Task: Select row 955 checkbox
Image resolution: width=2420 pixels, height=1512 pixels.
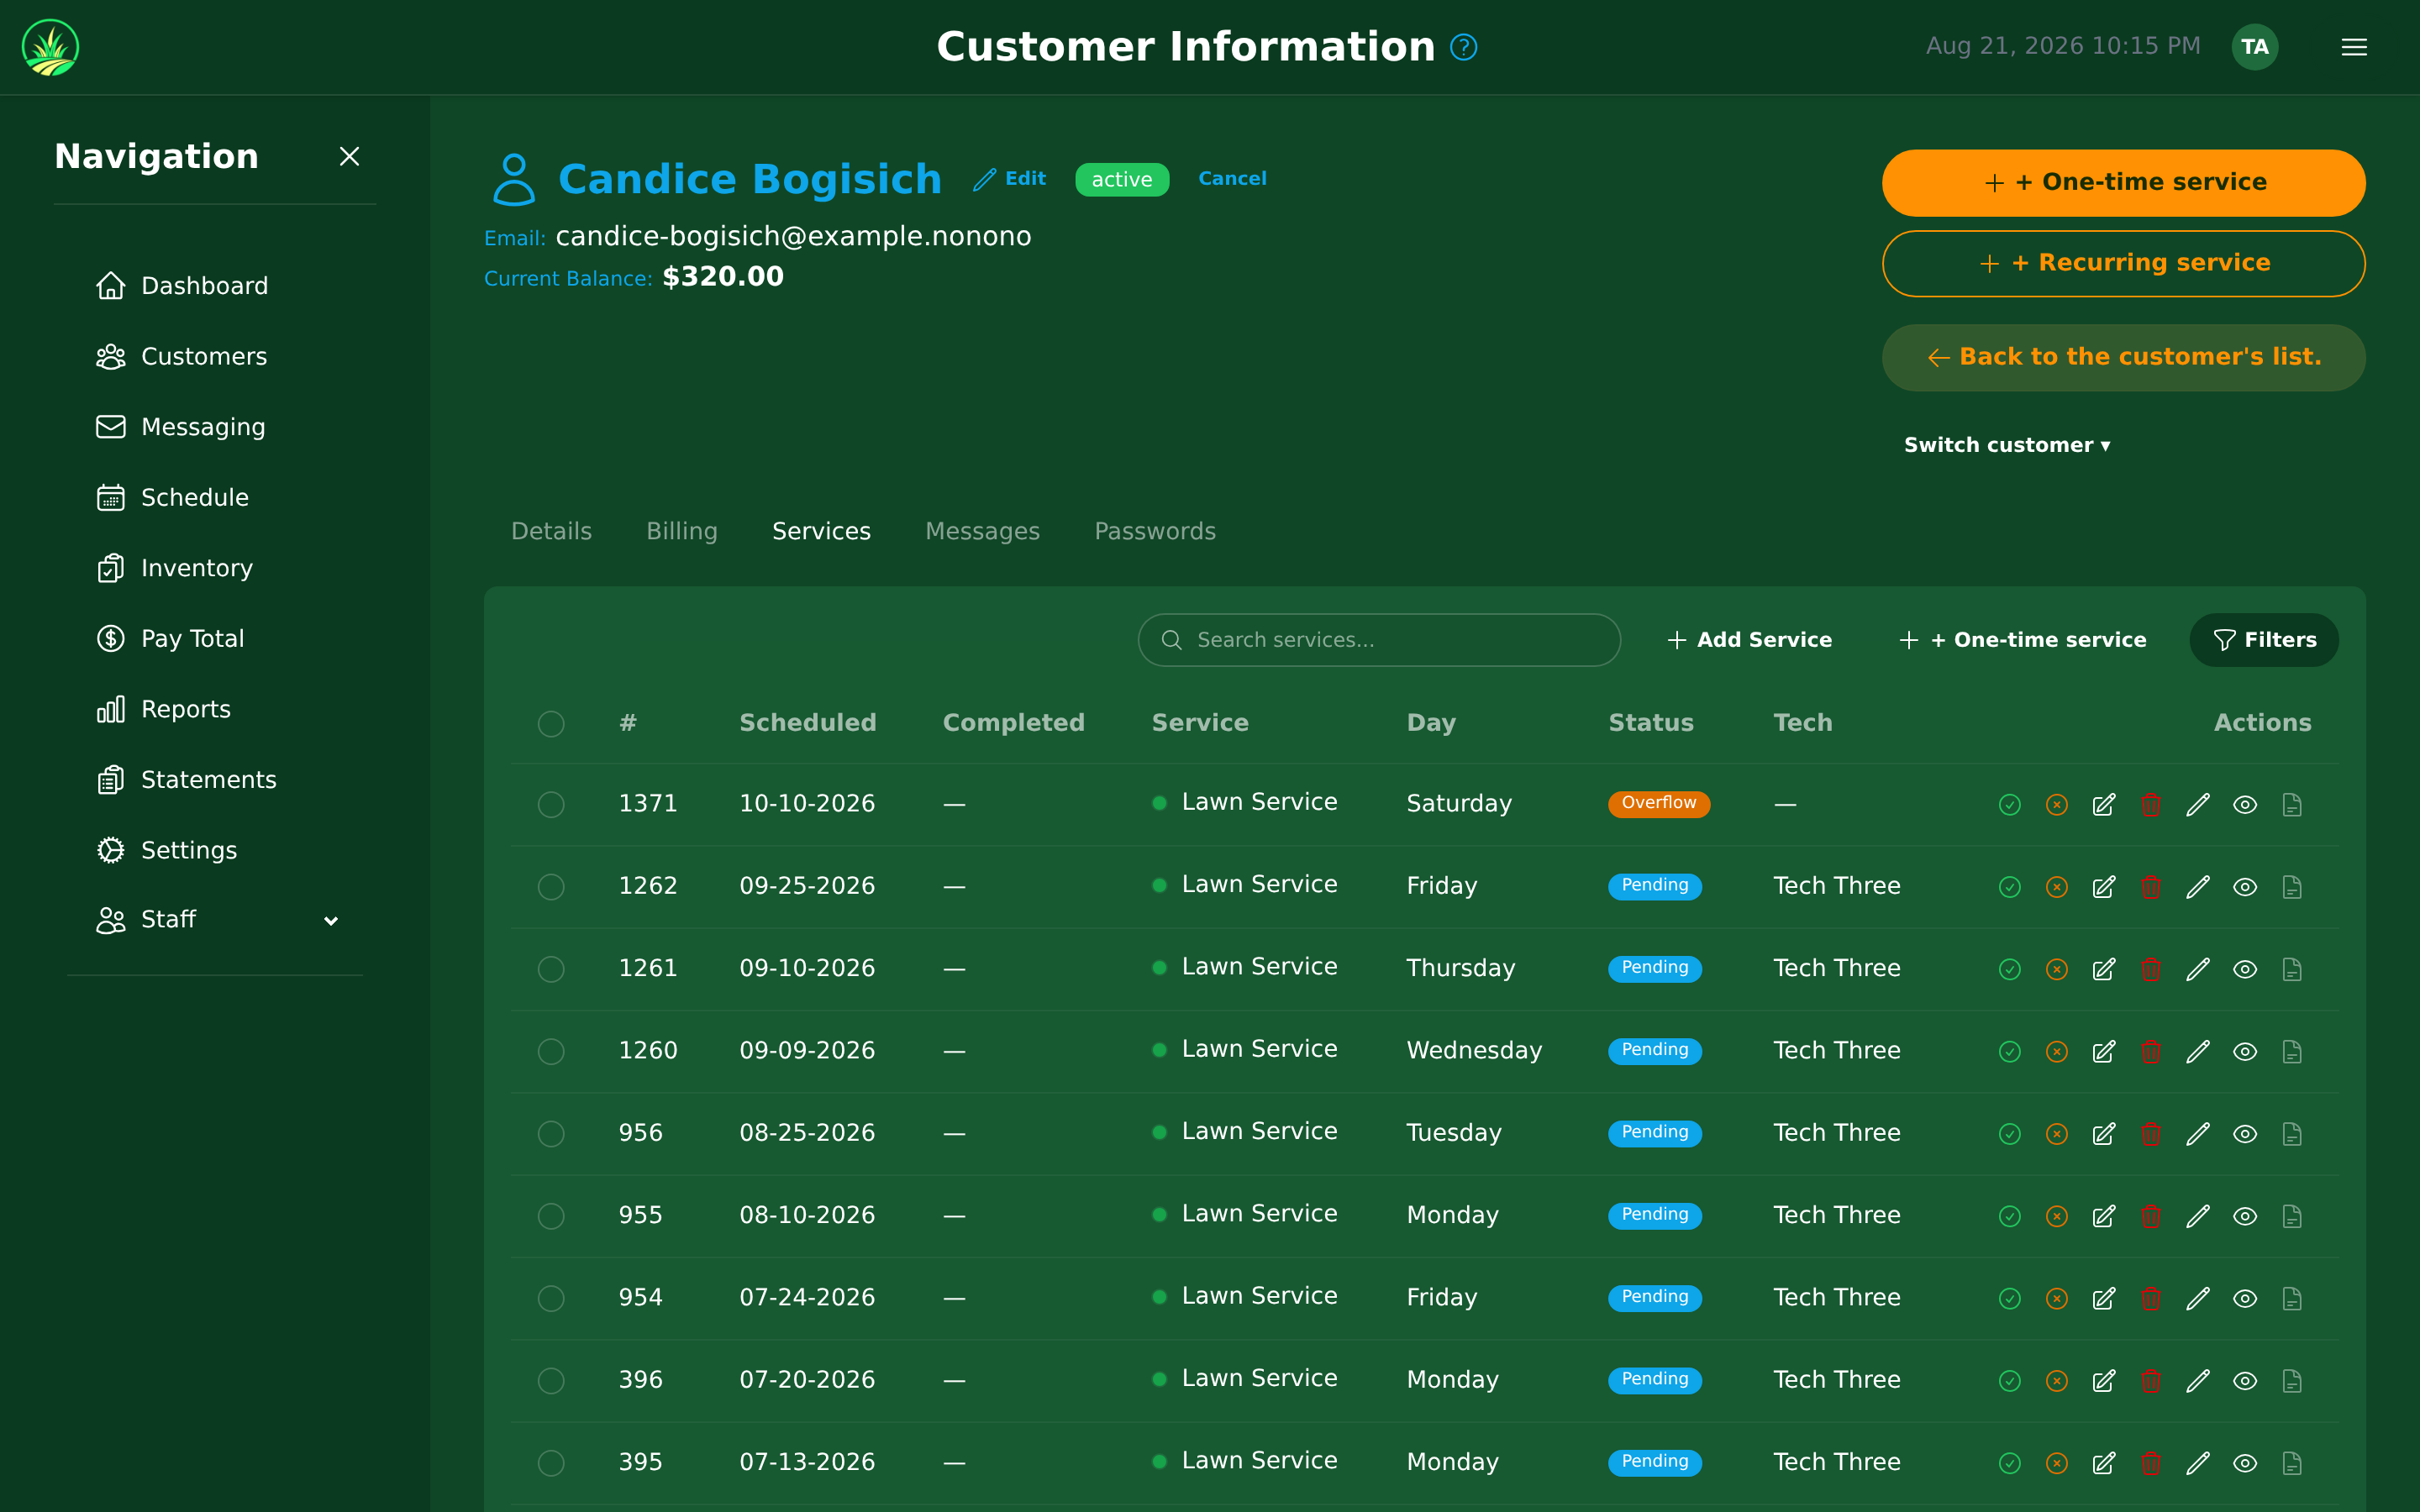Action: tap(551, 1216)
